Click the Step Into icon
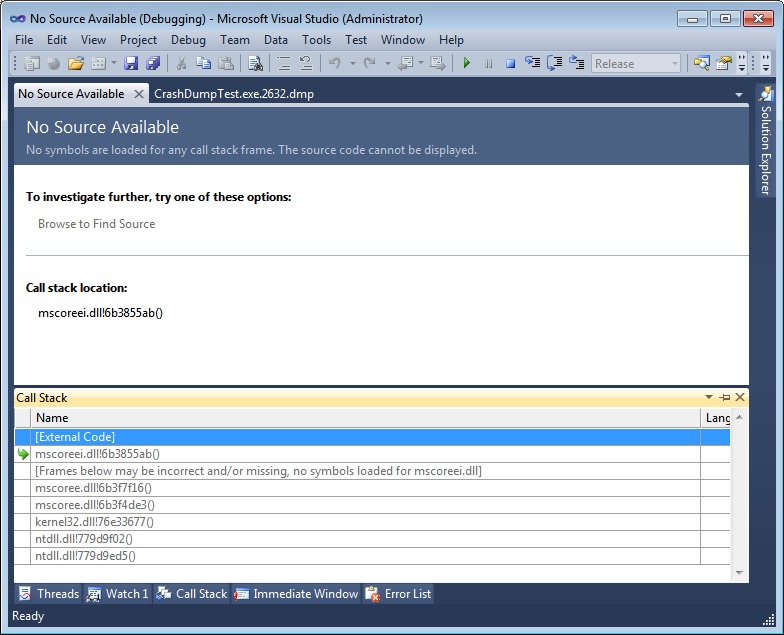Viewport: 784px width, 635px height. 532,63
